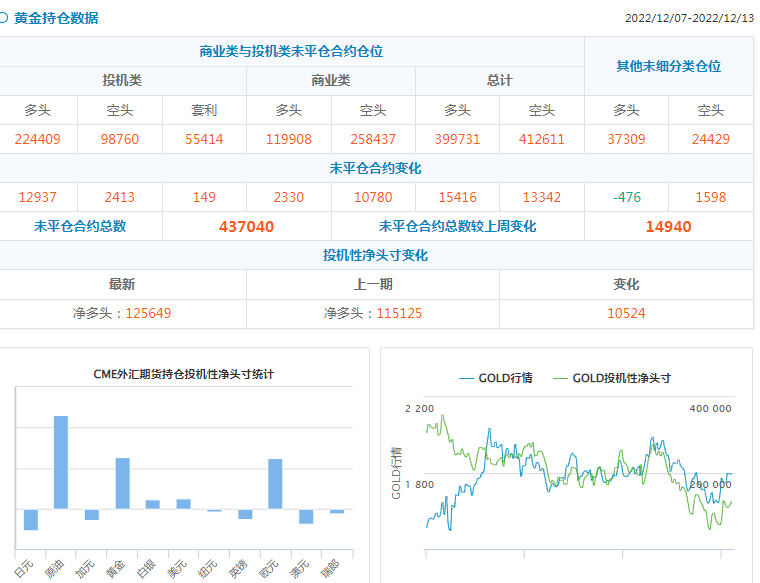Select the 原油 bar in the CME chart
Image resolution: width=760 pixels, height=583 pixels.
(x=60, y=462)
